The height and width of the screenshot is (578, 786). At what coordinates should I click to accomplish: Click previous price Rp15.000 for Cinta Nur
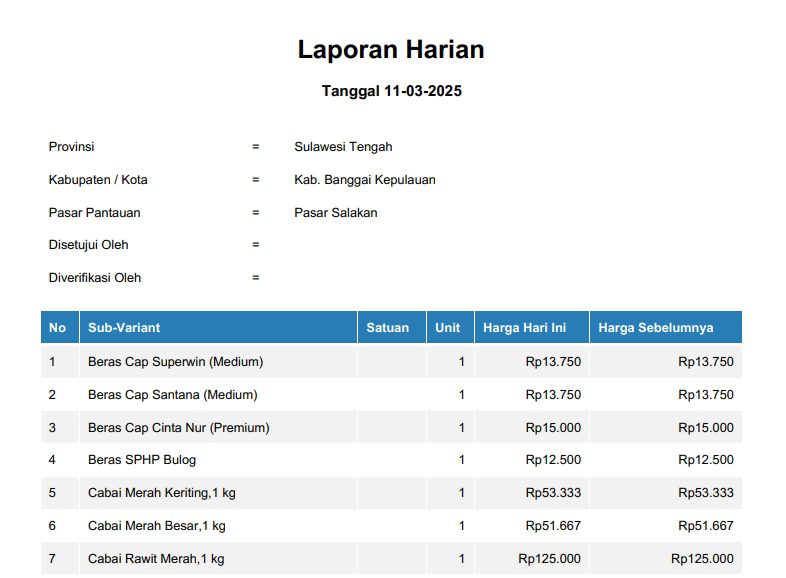(x=706, y=428)
